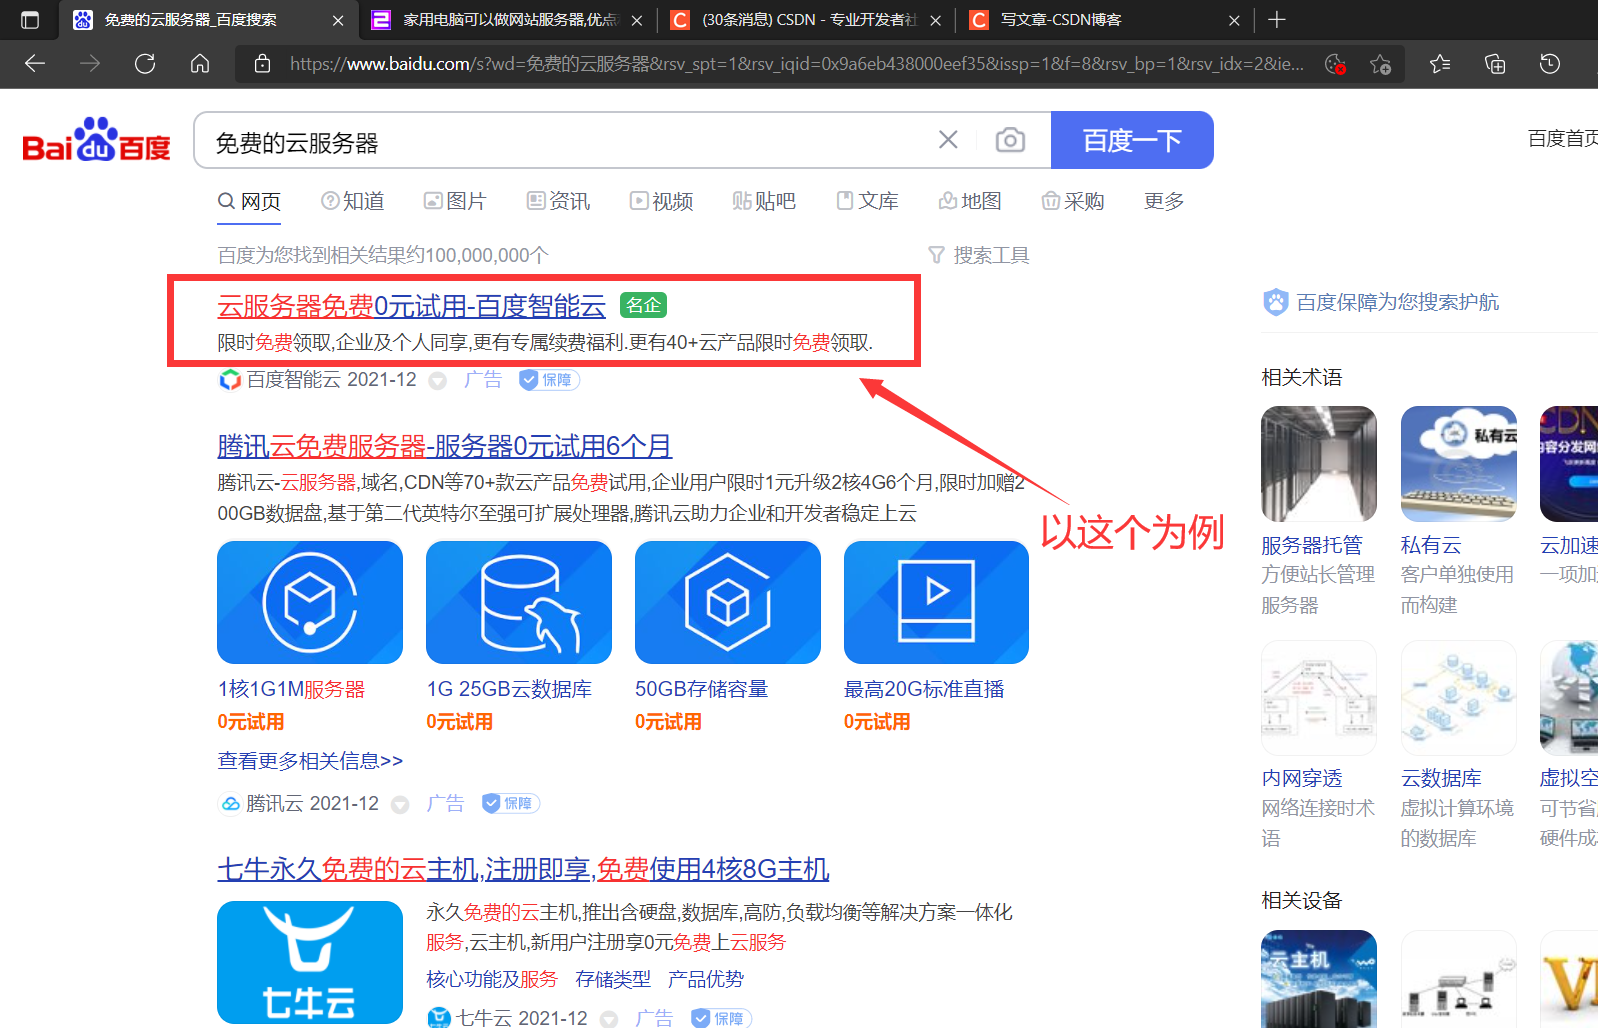Click the tracking prevention icon in address bar

tap(1335, 64)
